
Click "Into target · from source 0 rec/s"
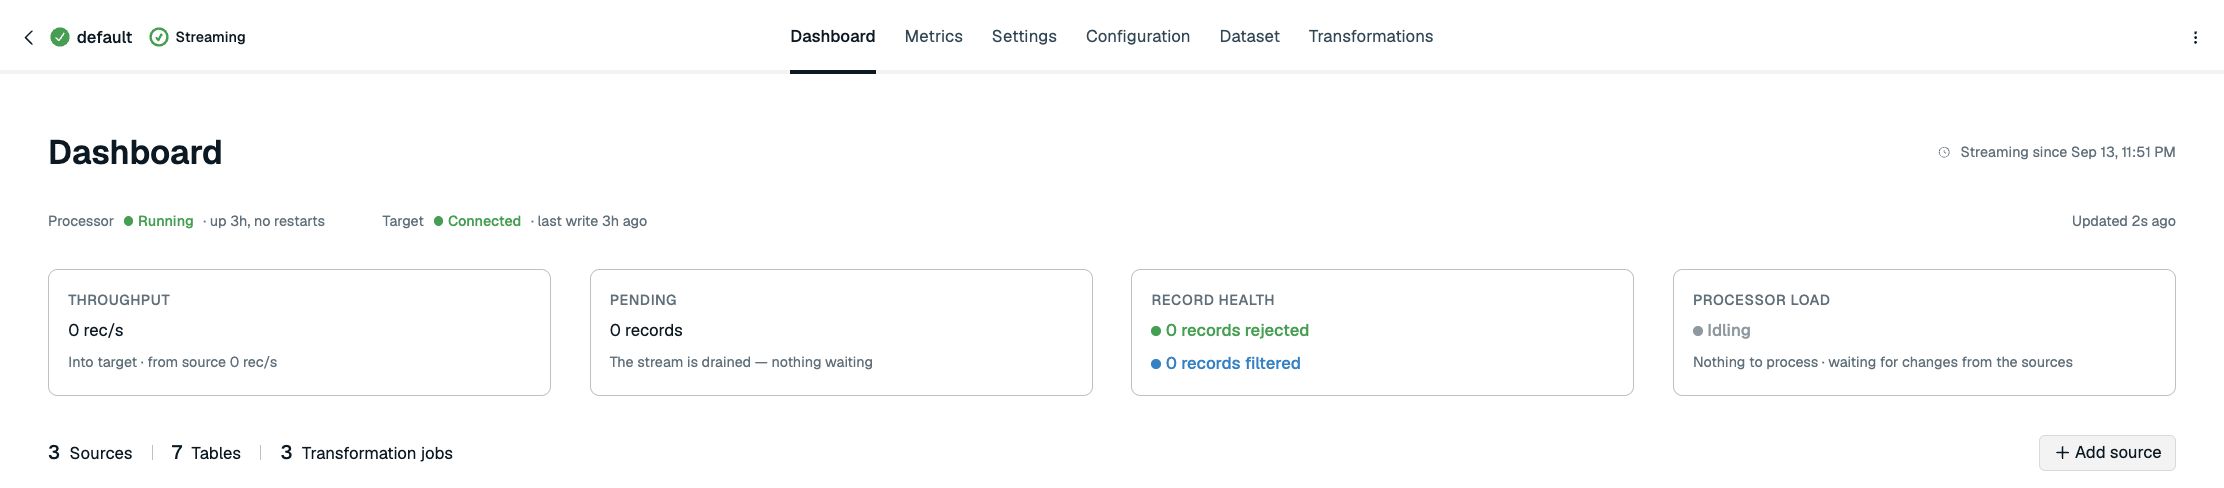[172, 362]
